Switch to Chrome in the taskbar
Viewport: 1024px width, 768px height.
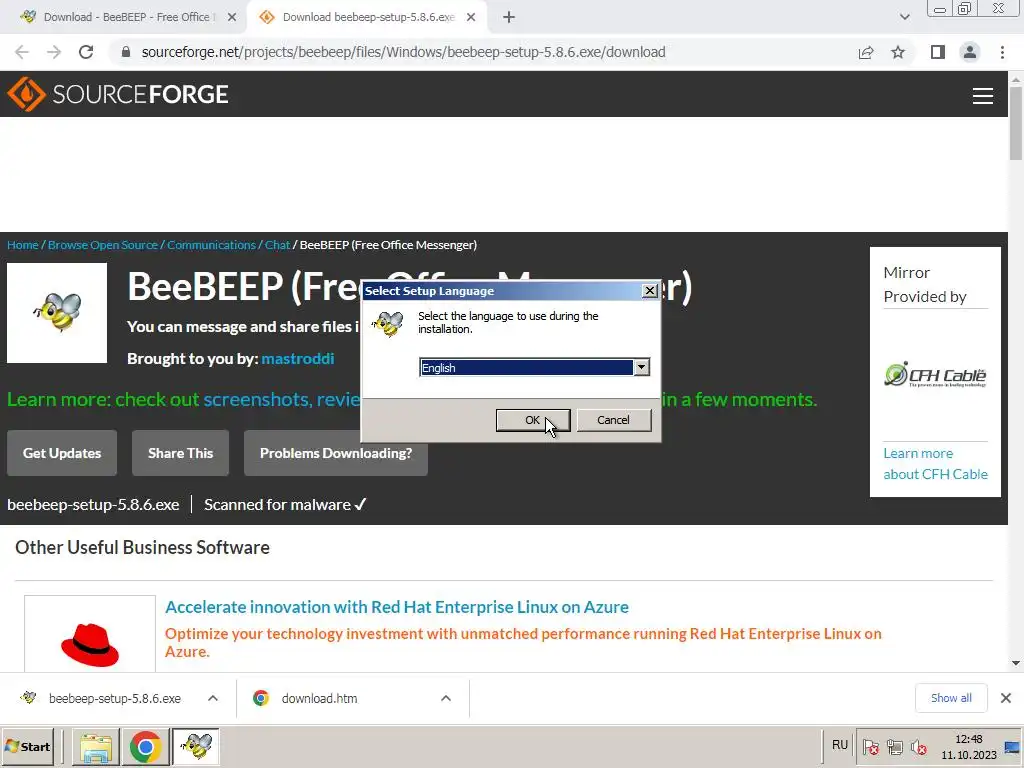[145, 746]
